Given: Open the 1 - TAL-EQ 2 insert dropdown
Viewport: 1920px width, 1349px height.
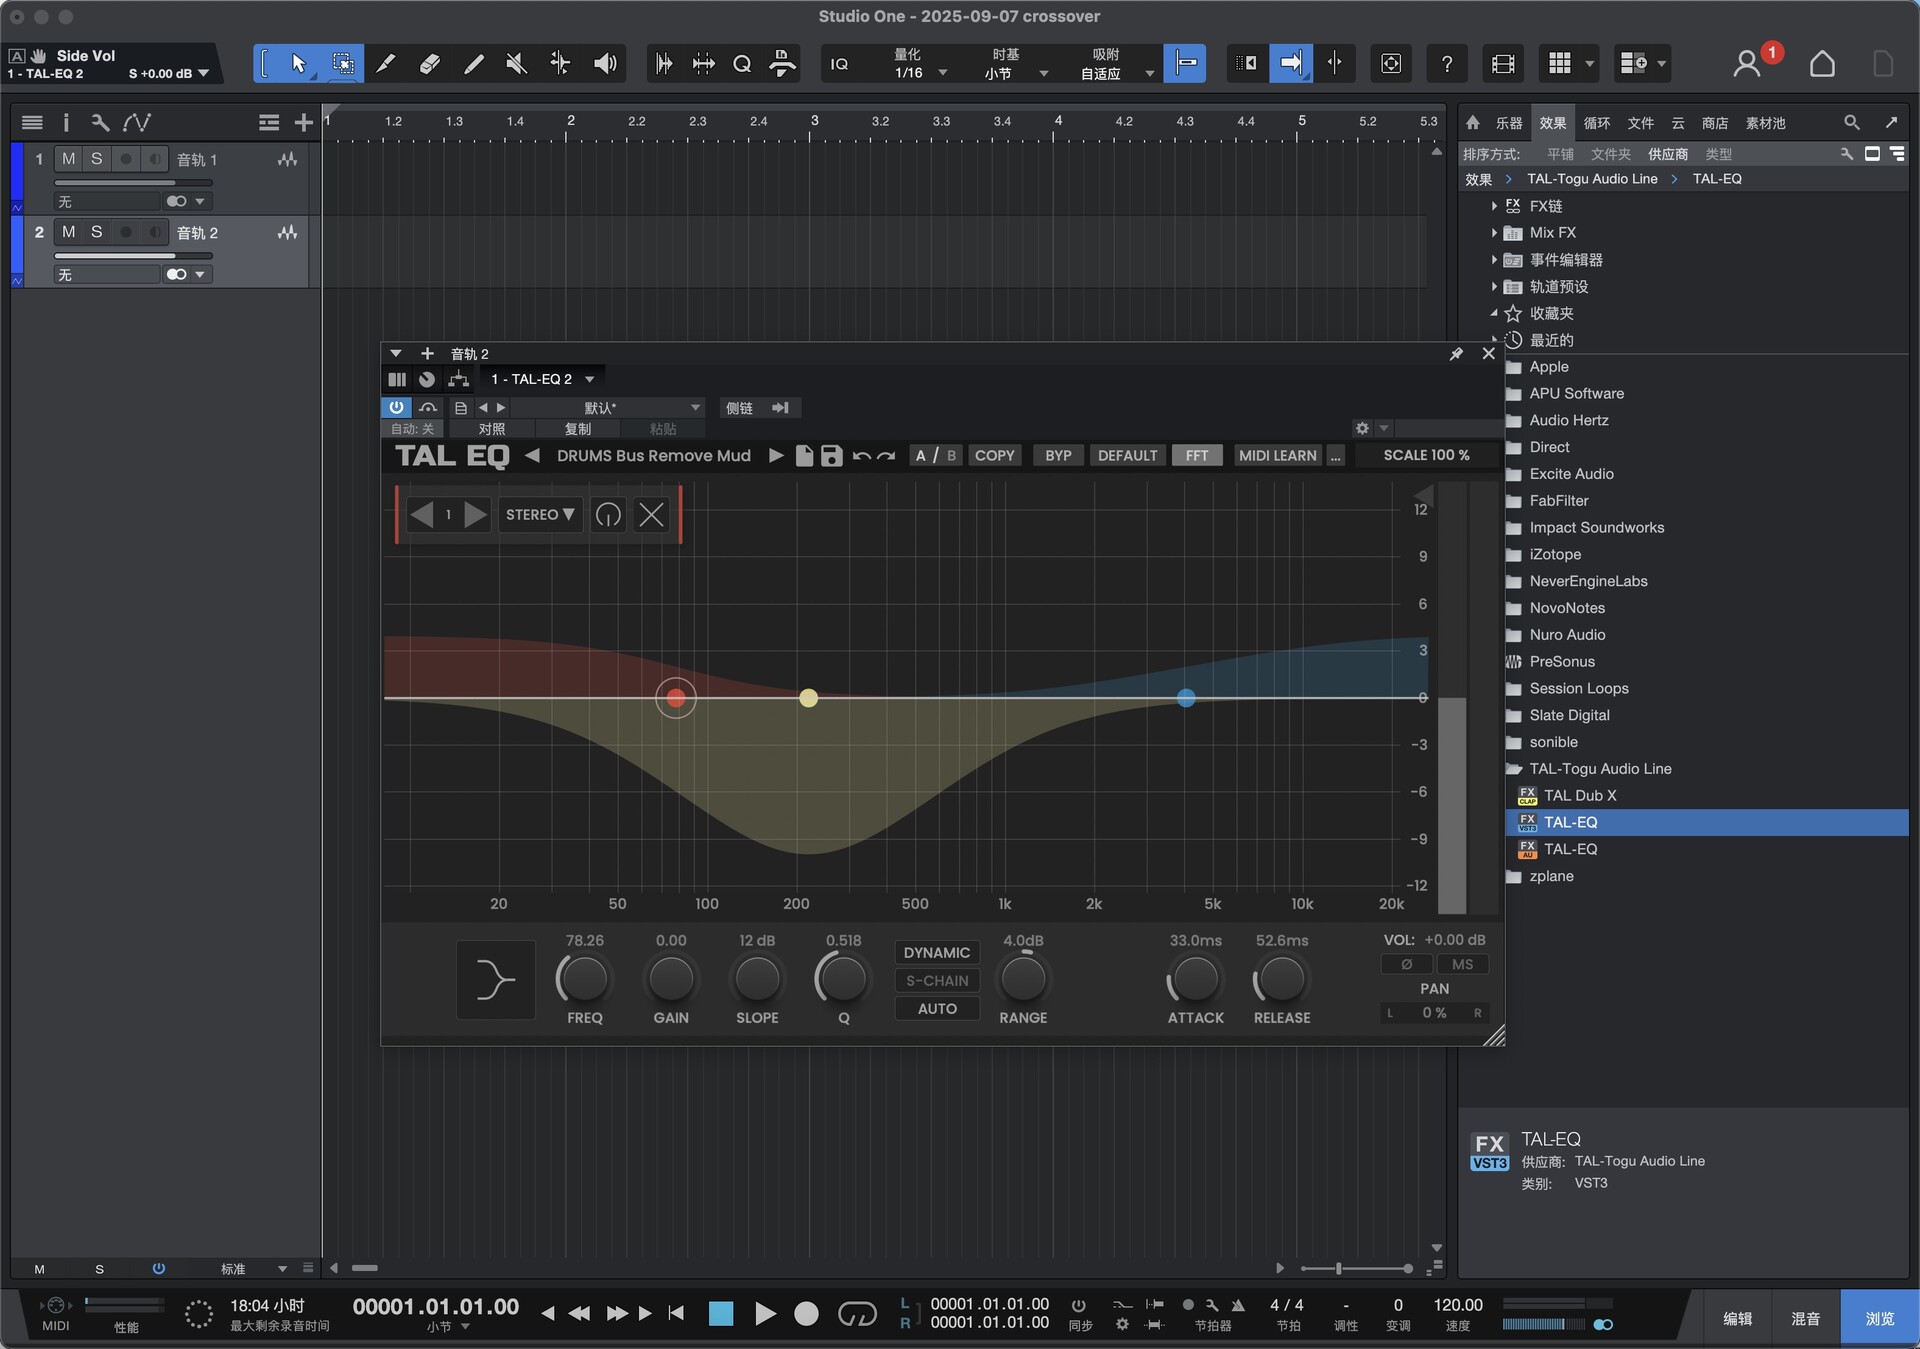Looking at the screenshot, I should [542, 379].
